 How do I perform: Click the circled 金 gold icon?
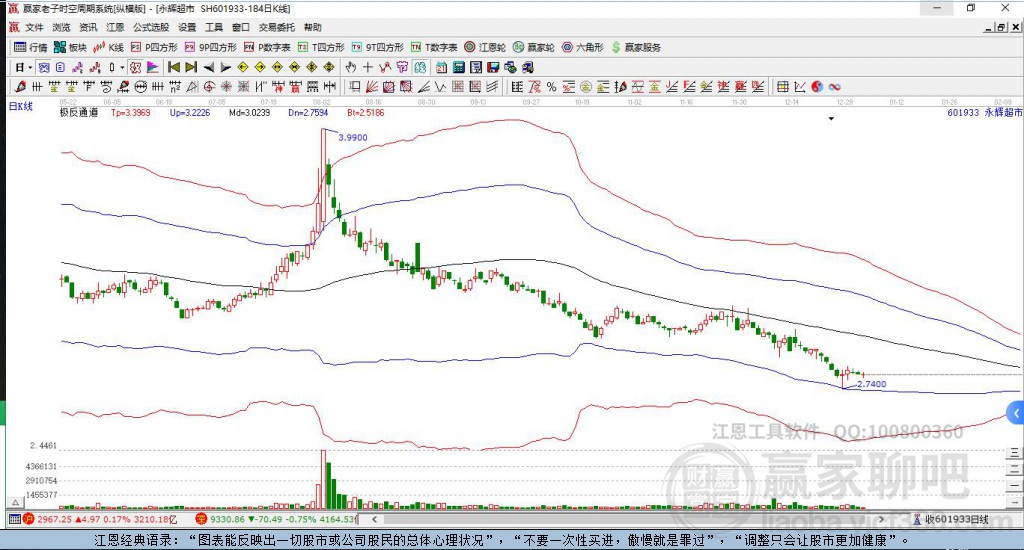point(586,86)
